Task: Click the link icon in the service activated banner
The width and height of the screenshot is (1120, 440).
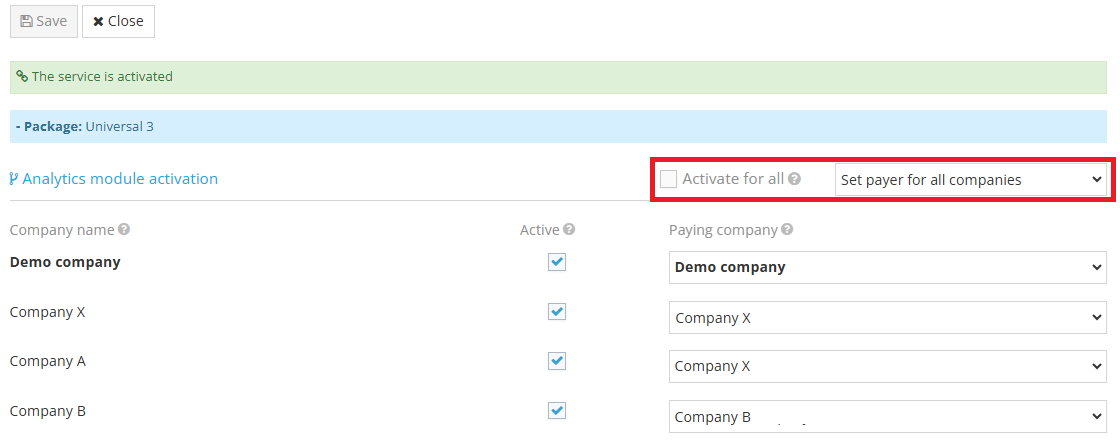Action: 22,77
